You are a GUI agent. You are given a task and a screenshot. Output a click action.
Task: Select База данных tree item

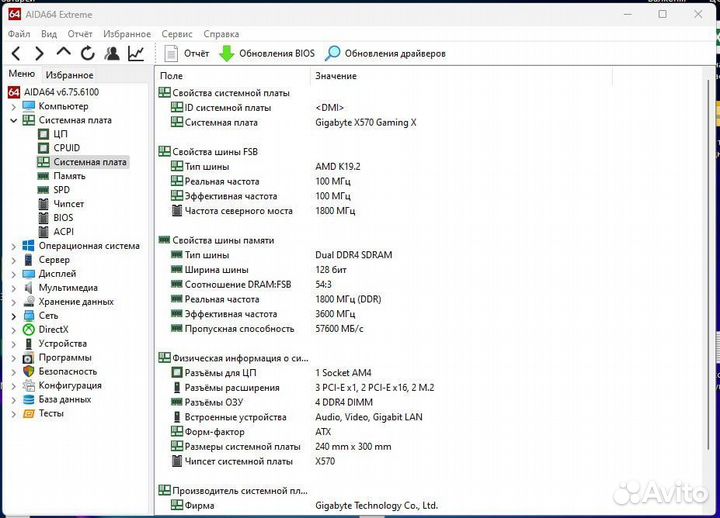coord(57,399)
